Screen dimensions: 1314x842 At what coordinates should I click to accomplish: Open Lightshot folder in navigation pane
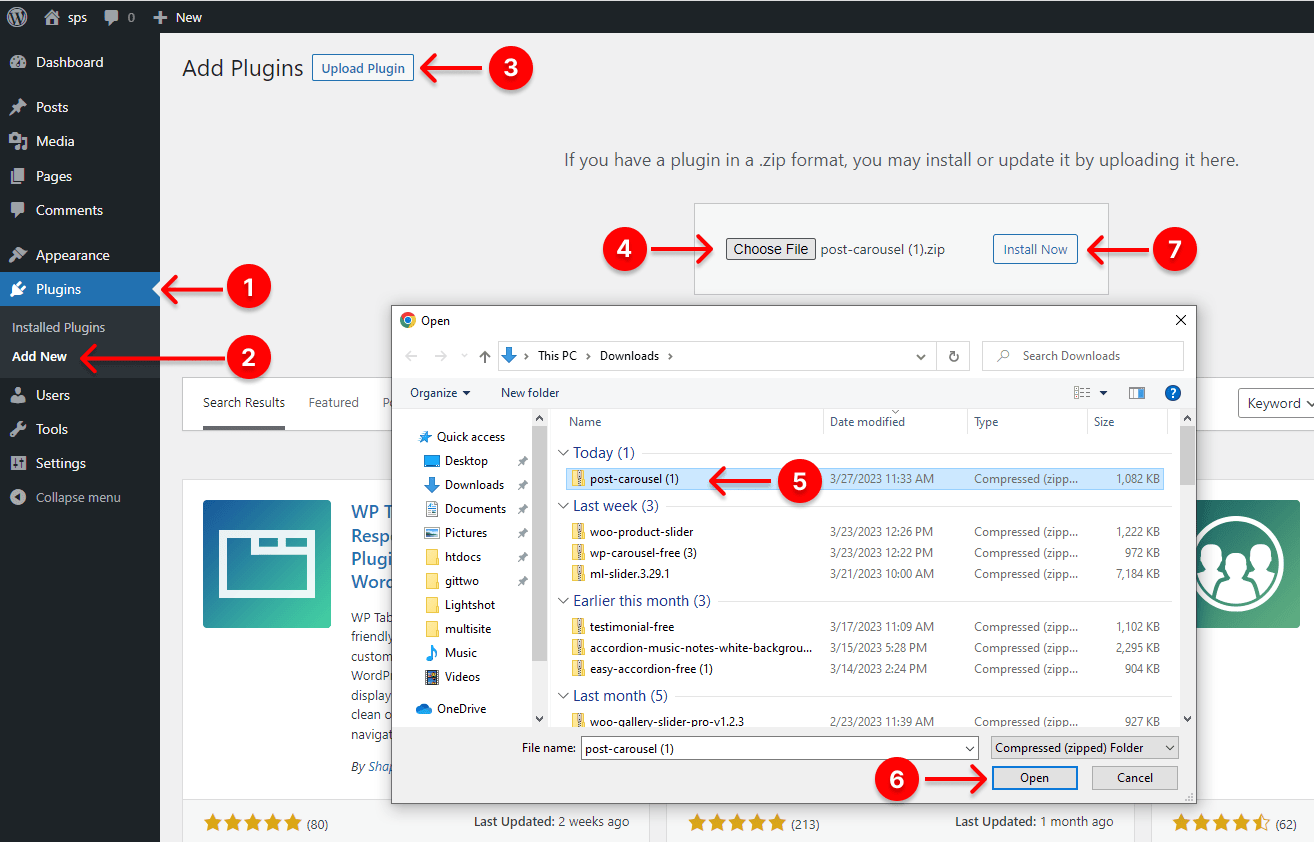click(470, 605)
